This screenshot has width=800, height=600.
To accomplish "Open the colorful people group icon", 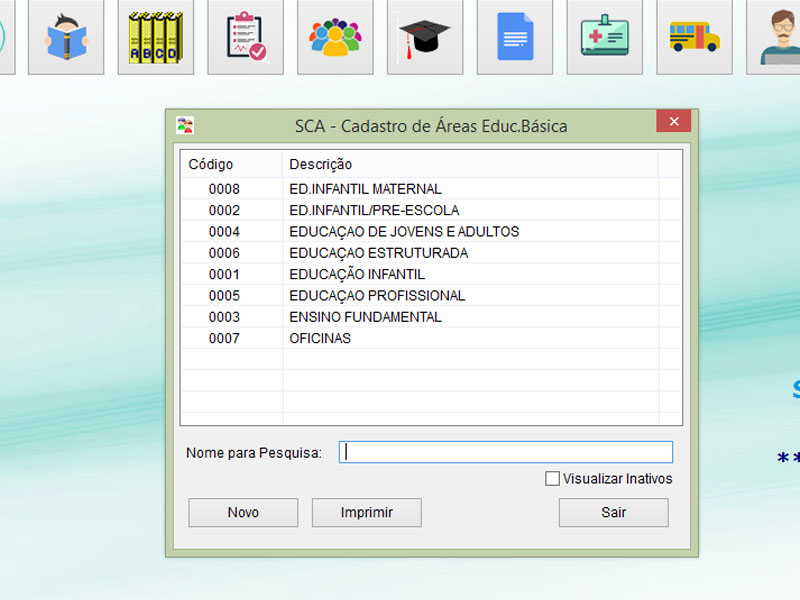I will pos(335,37).
